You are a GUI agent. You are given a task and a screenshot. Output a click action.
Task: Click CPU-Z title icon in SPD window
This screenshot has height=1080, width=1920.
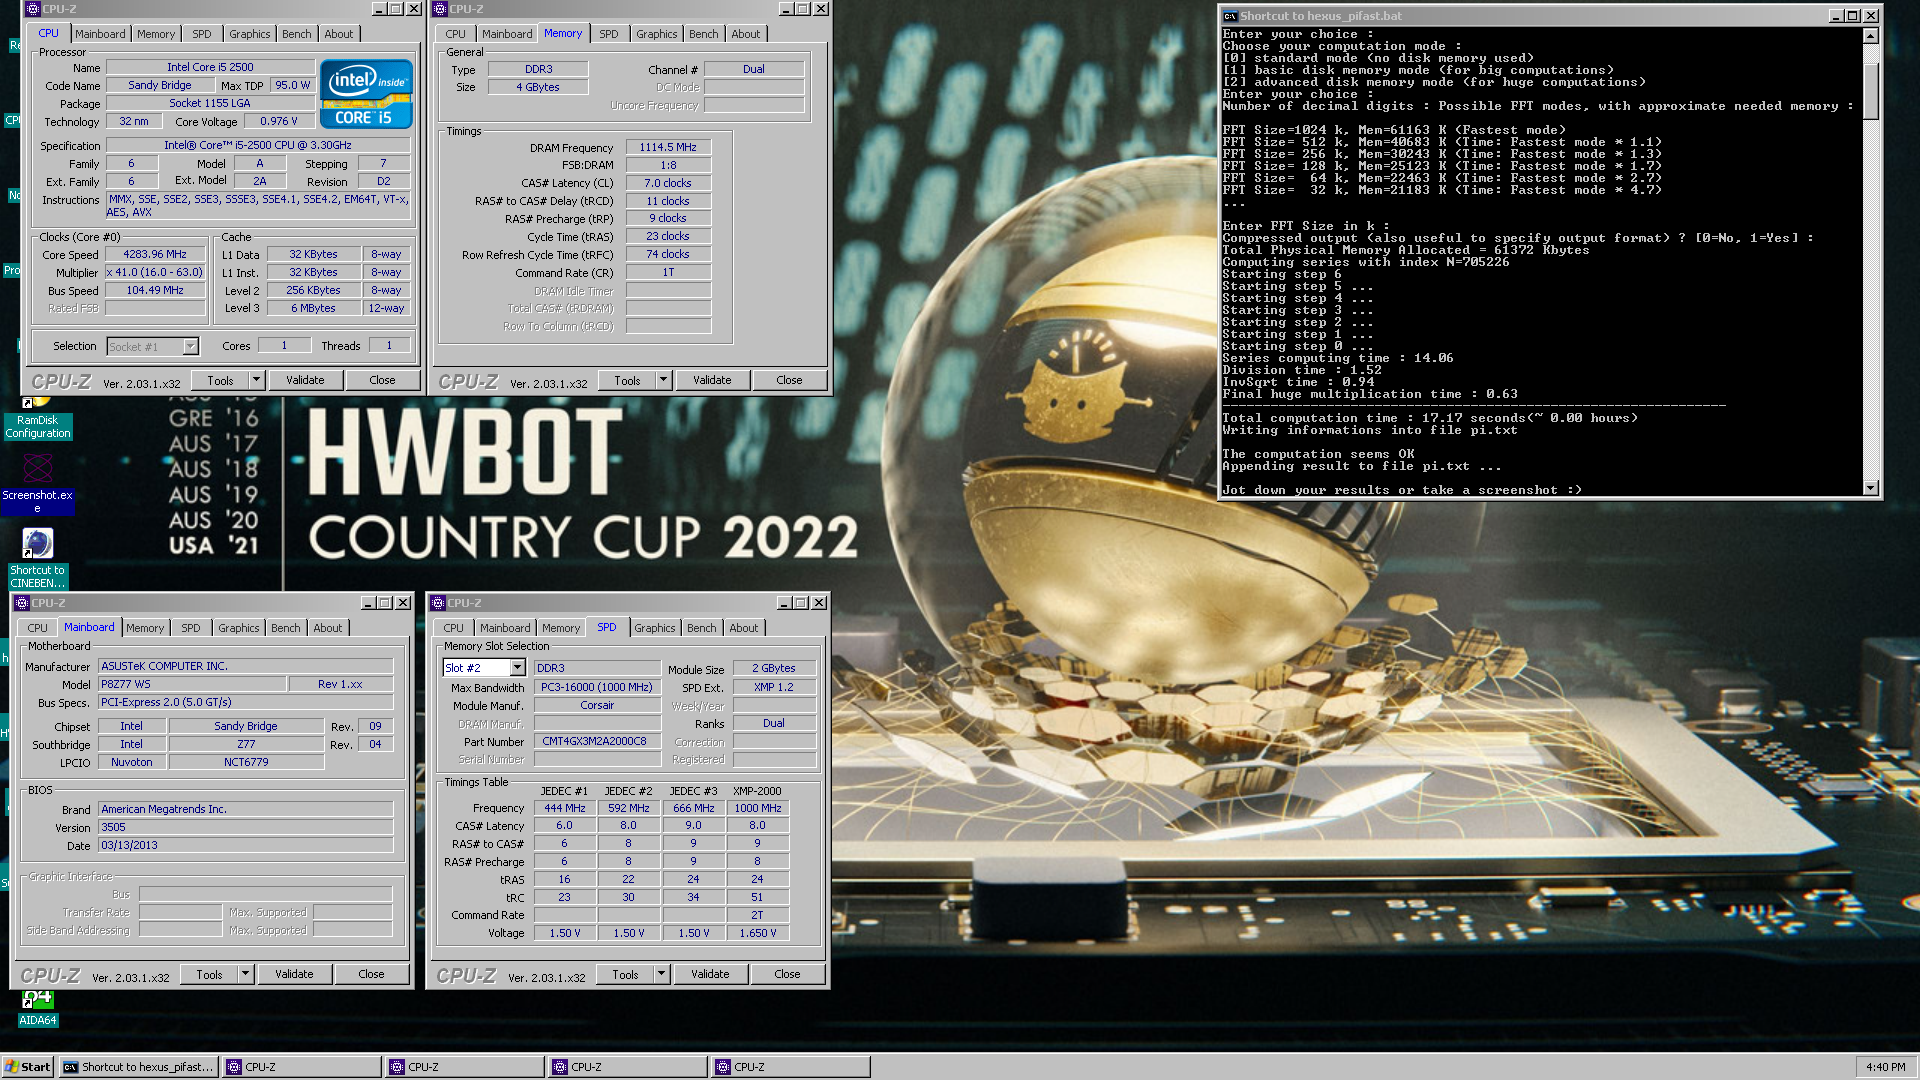(438, 603)
